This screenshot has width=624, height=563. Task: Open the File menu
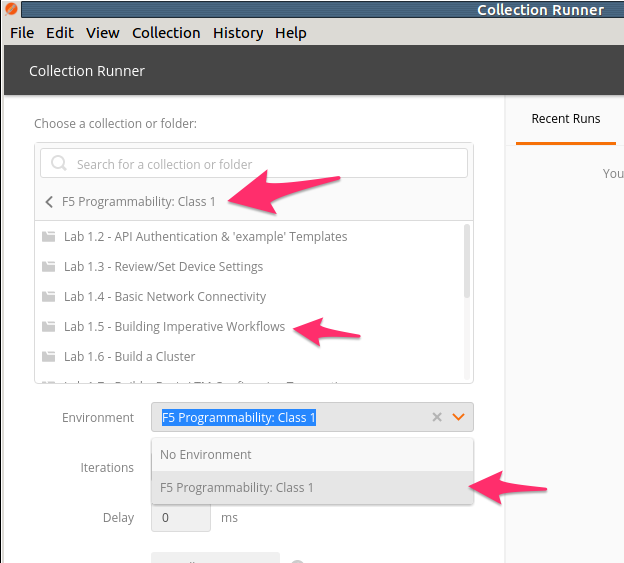pyautogui.click(x=22, y=33)
